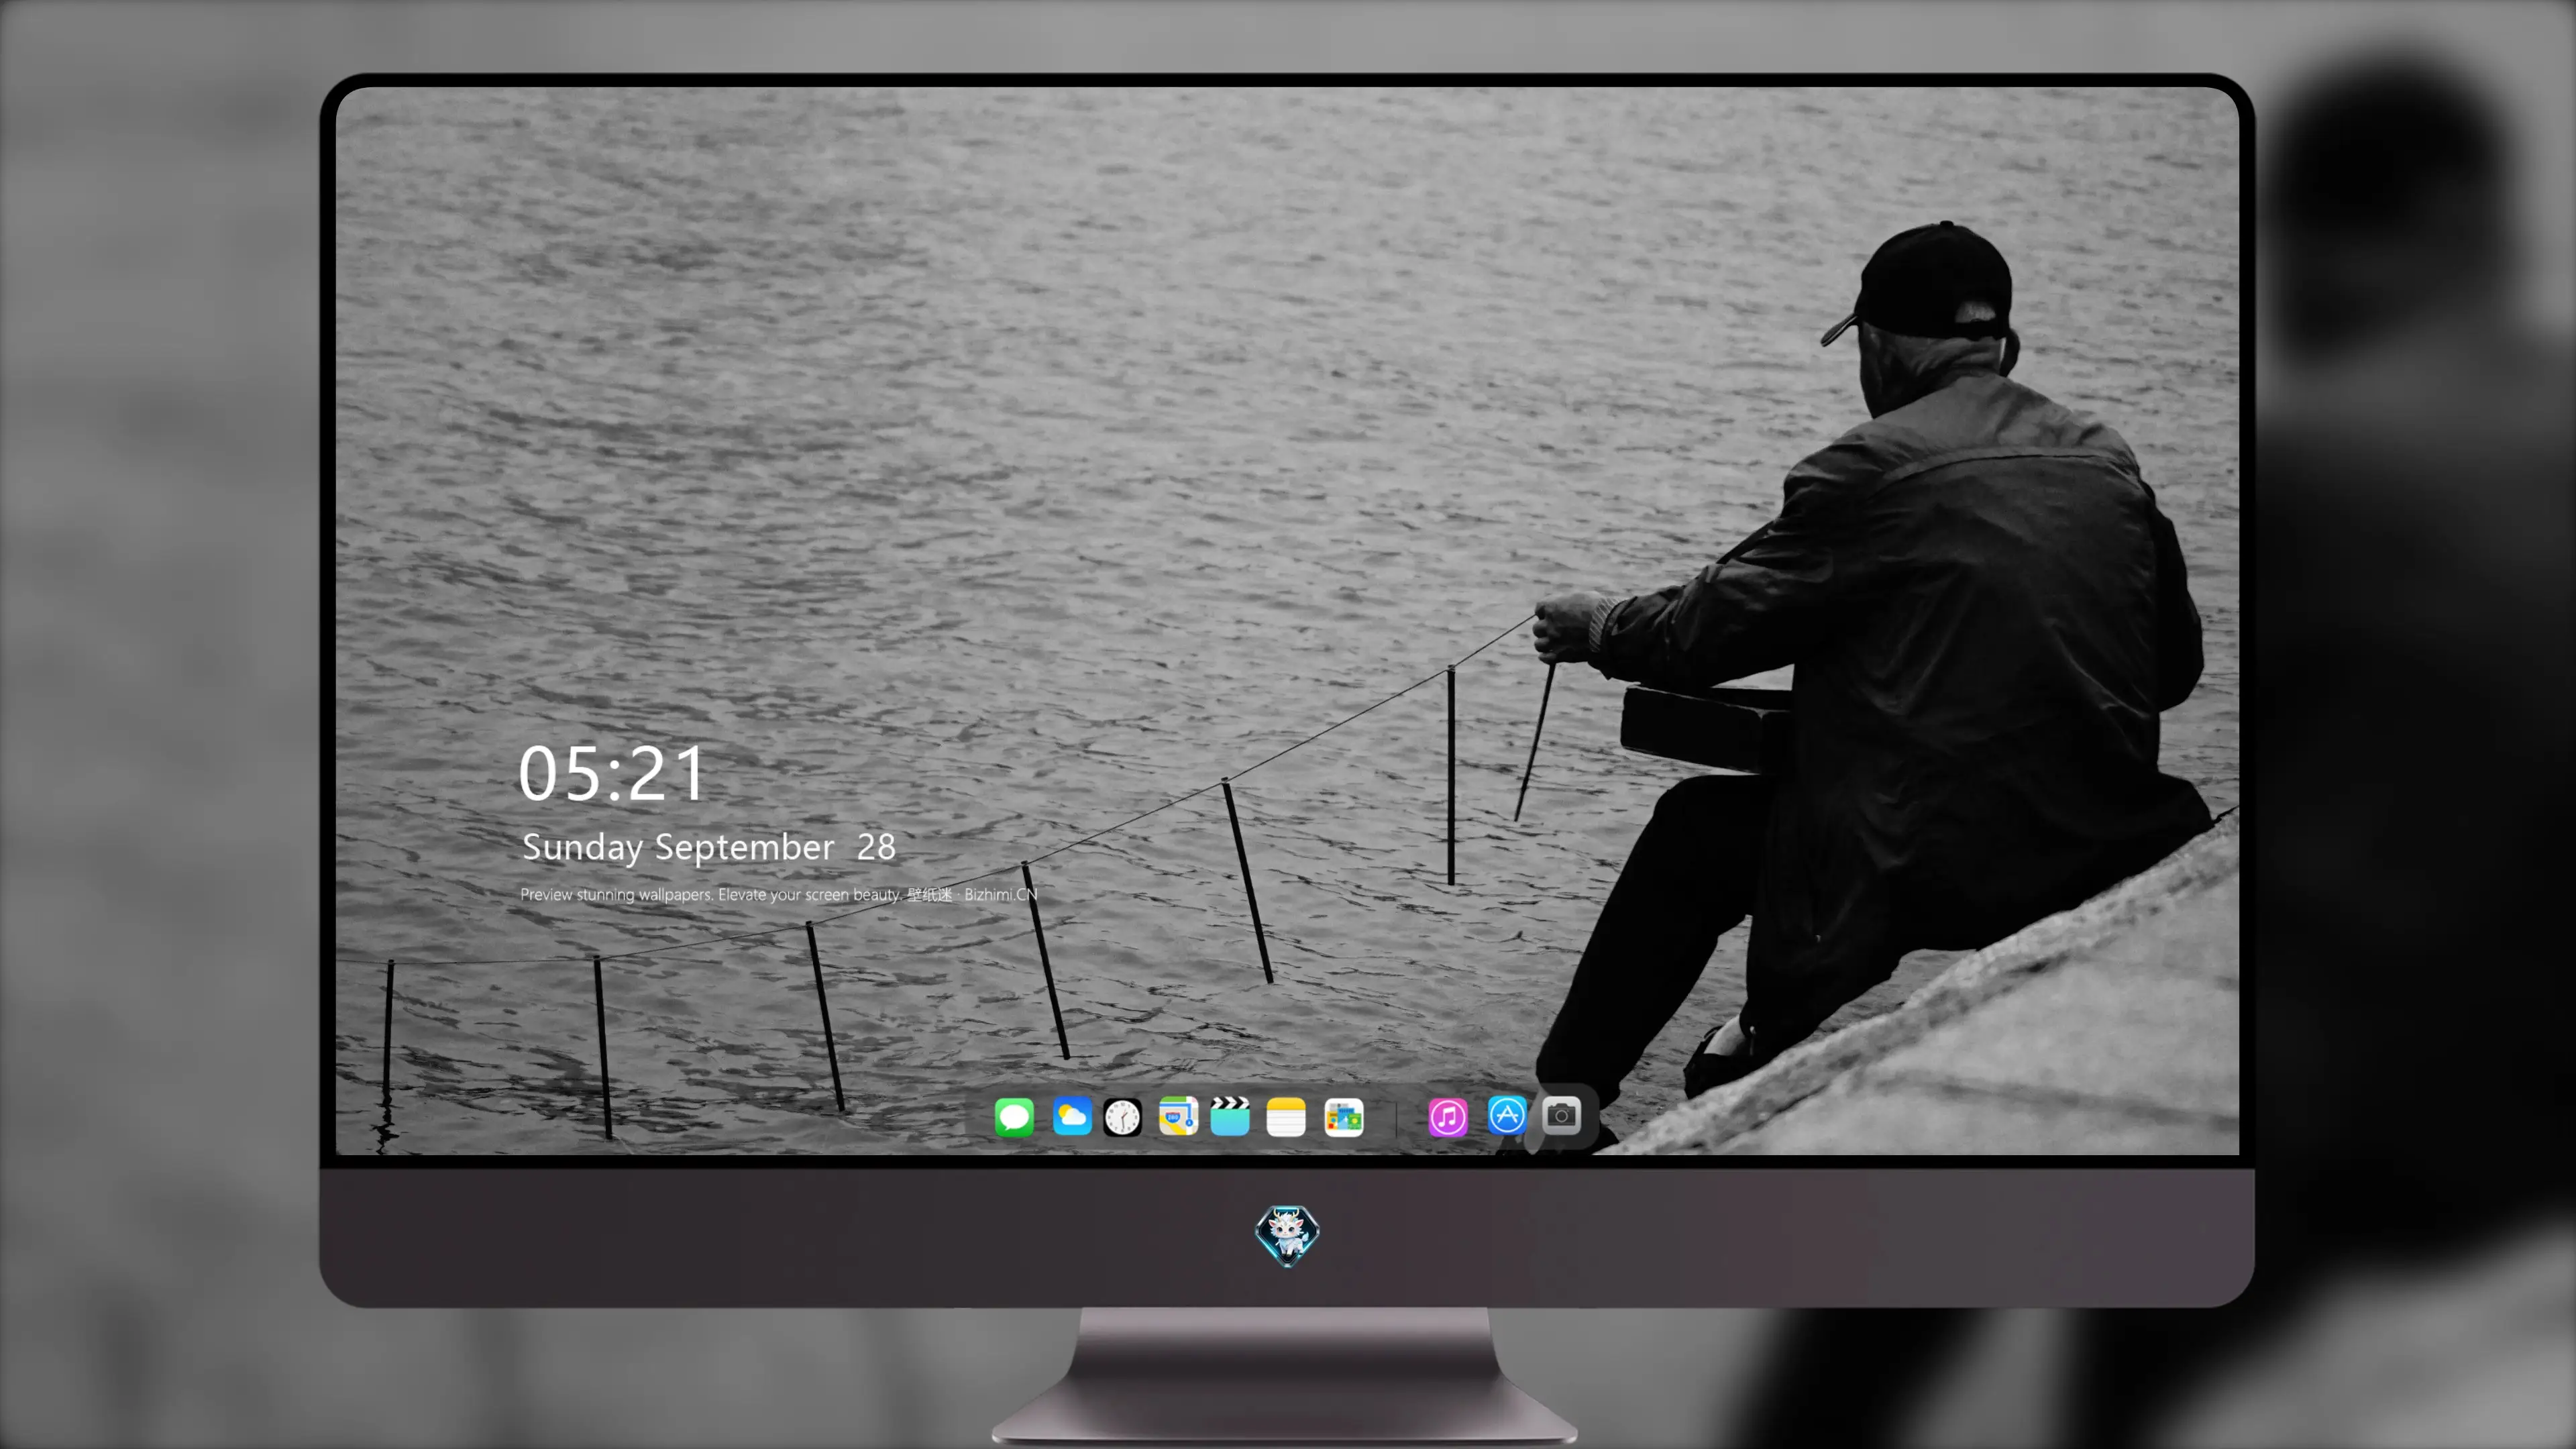Viewport: 2576px width, 1449px height.
Task: Launch the iTunes Store music icon
Action: 1448,1117
